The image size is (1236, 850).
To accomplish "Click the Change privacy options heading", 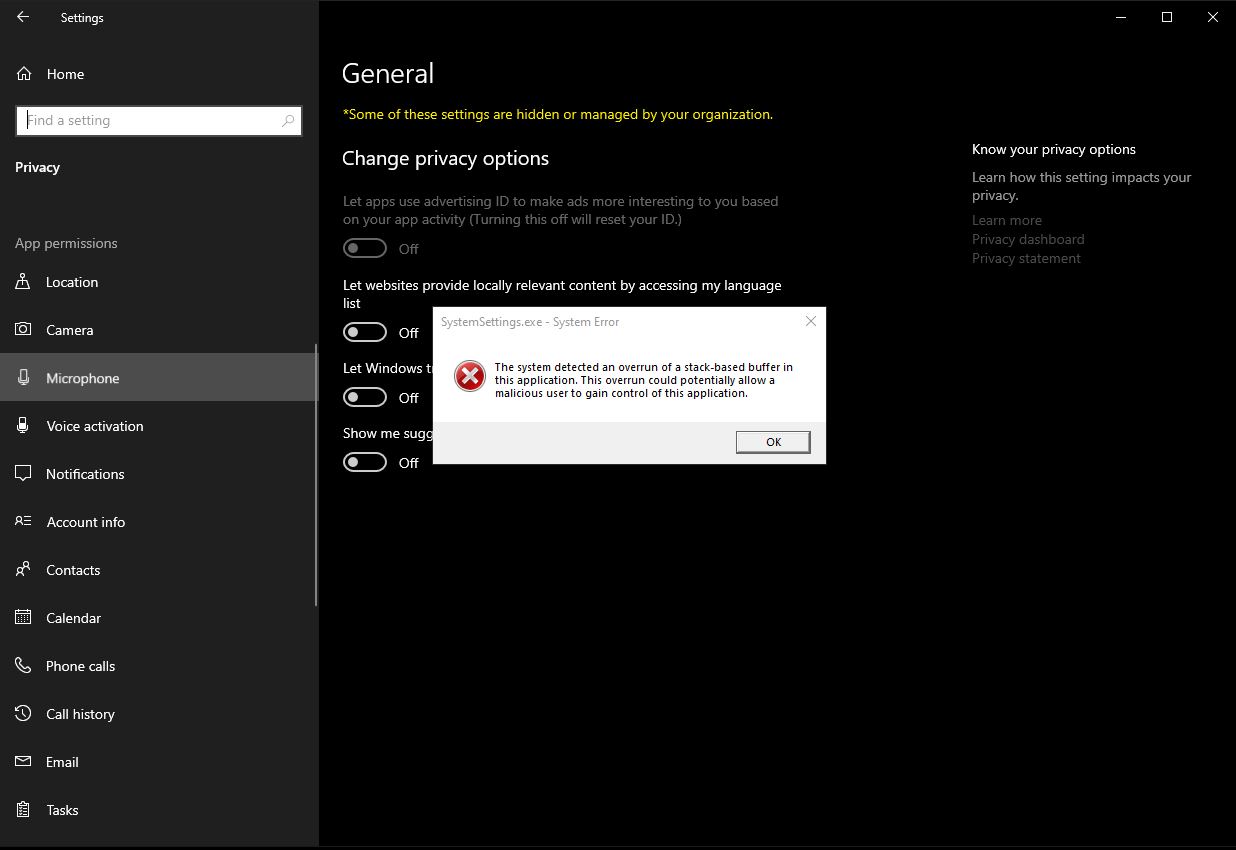I will 445,158.
